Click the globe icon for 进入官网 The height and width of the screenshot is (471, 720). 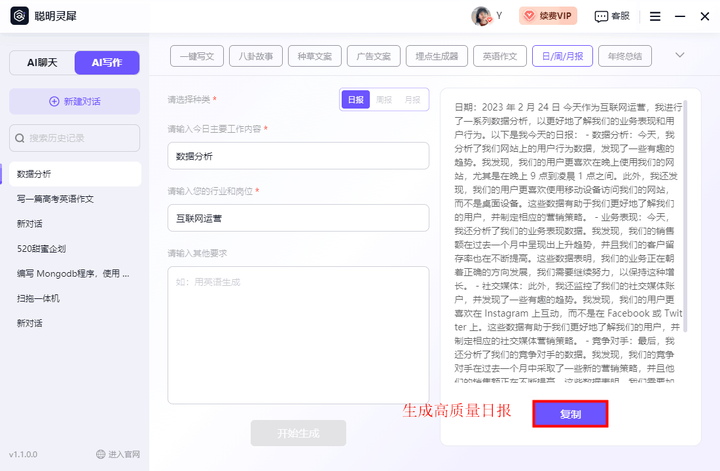coord(101,454)
